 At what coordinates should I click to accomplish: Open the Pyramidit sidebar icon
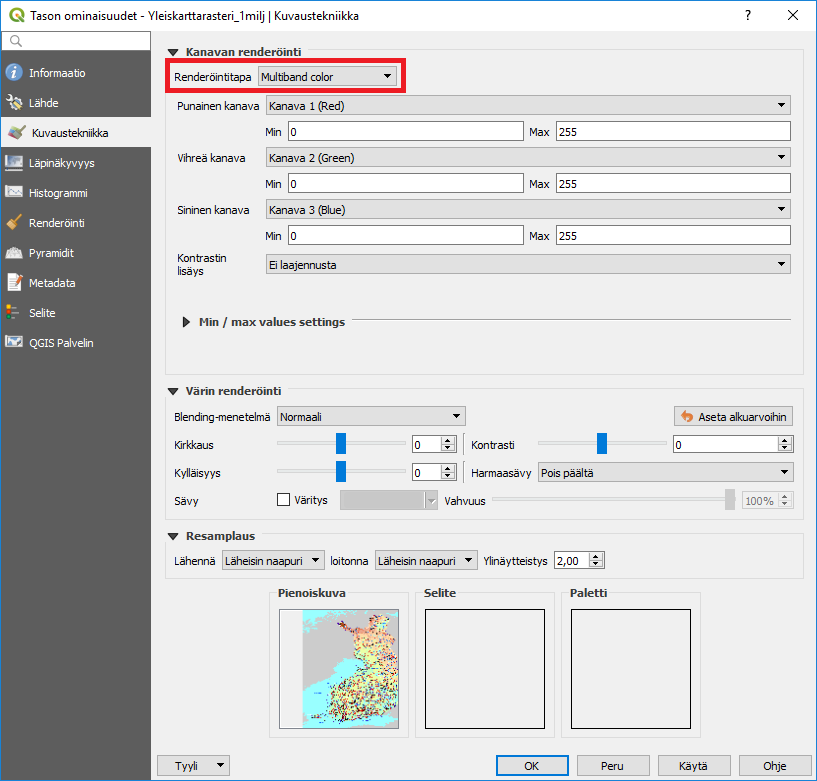[x=14, y=253]
